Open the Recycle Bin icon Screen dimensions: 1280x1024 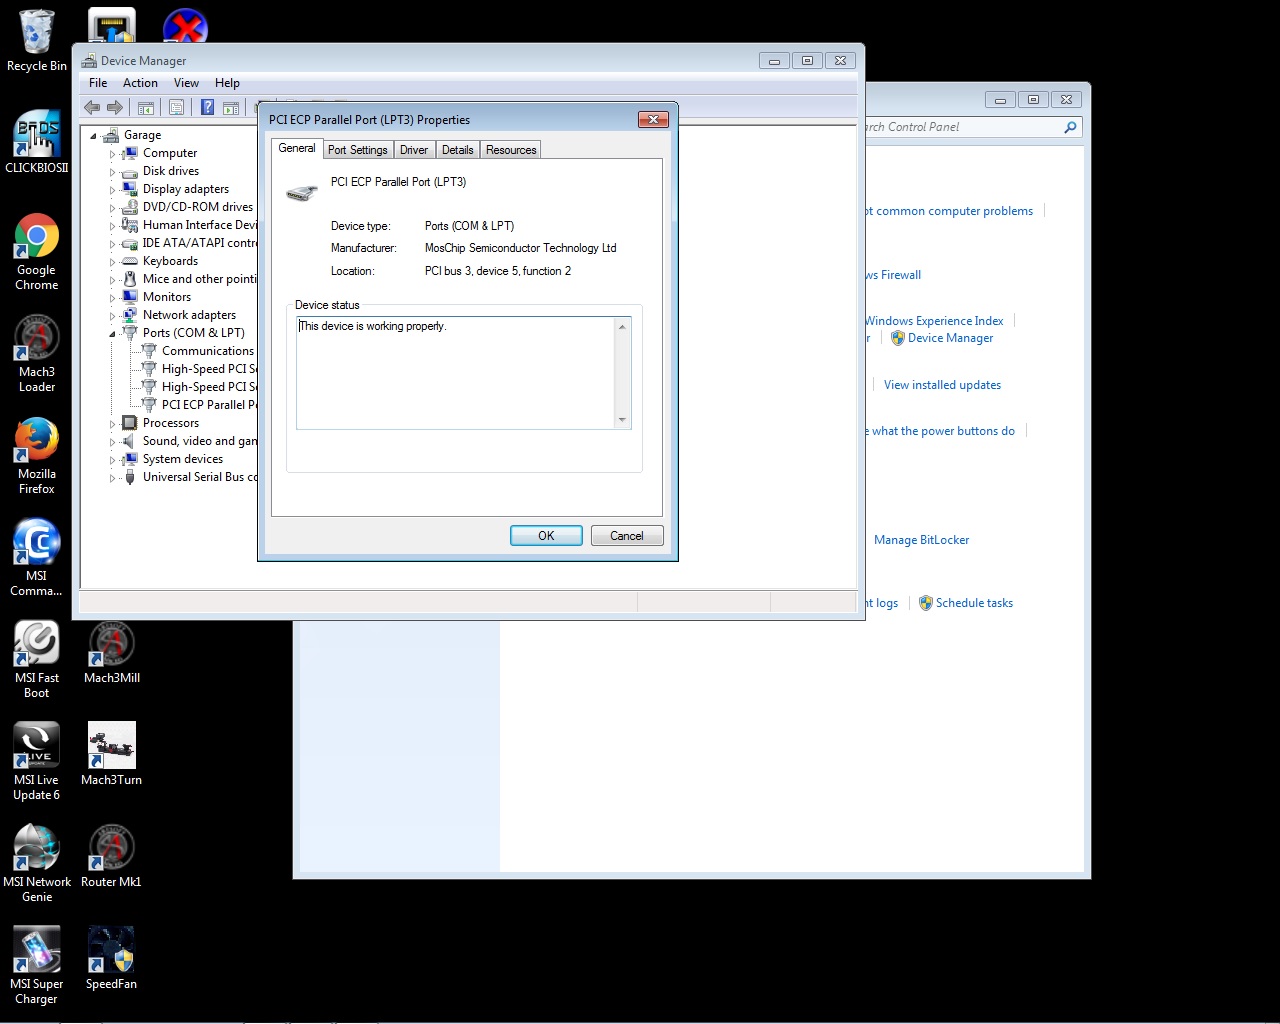point(37,34)
